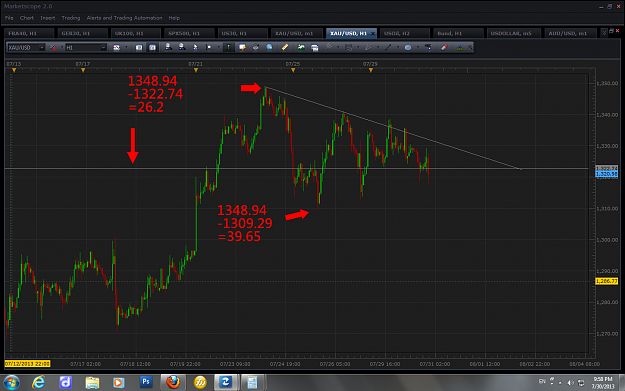
Task: Click the zoom out magnifier icon
Action: pos(182,47)
